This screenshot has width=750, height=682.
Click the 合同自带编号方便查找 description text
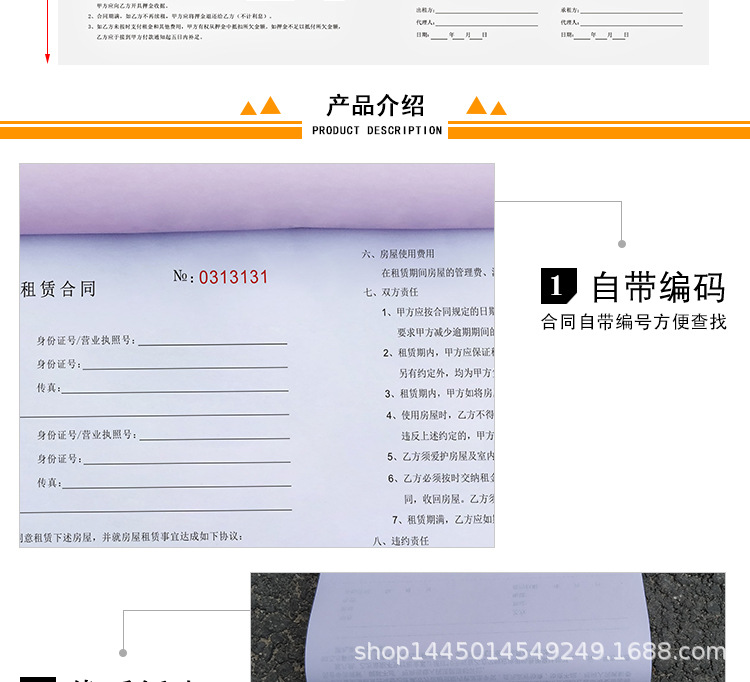(634, 322)
